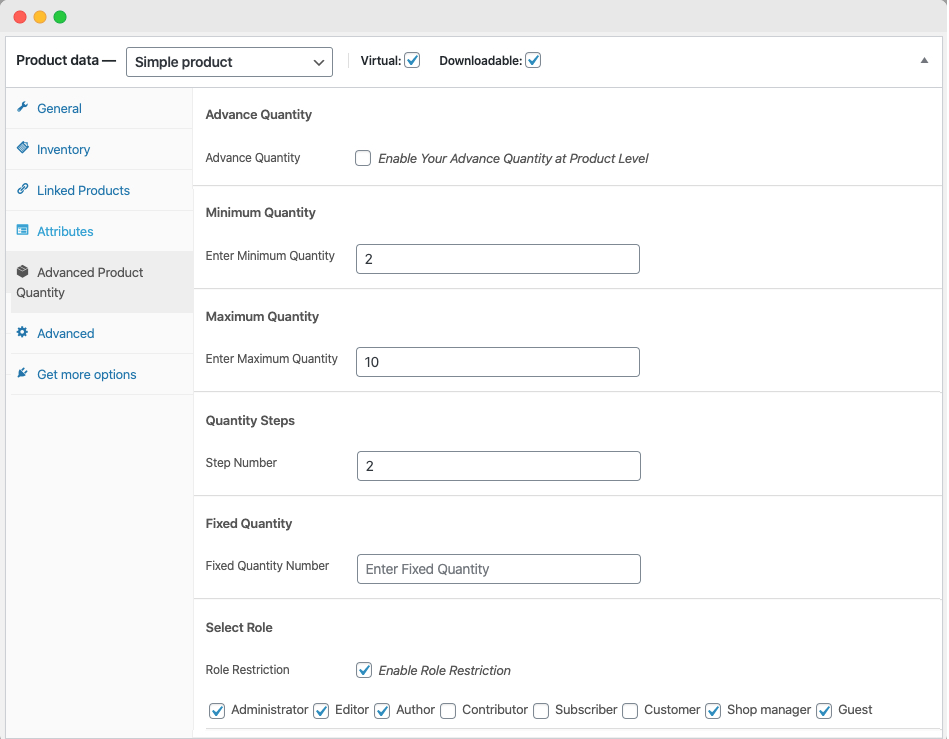Open the Linked Products tab
Viewport: 949px width, 739px height.
point(83,190)
